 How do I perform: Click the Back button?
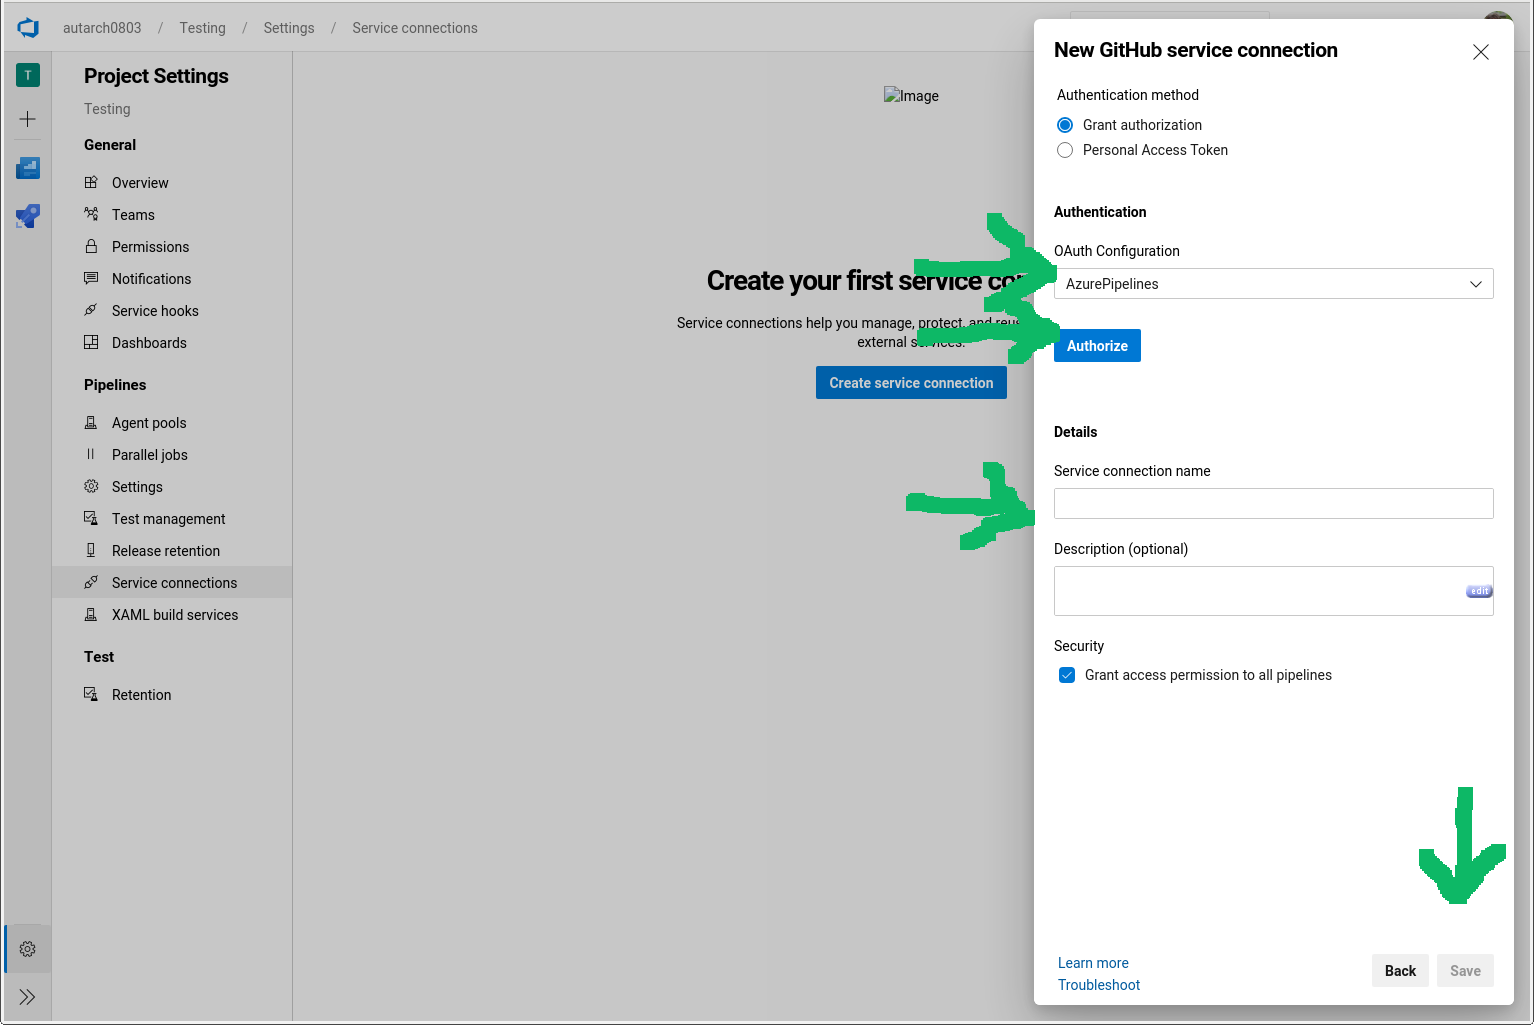point(1400,971)
